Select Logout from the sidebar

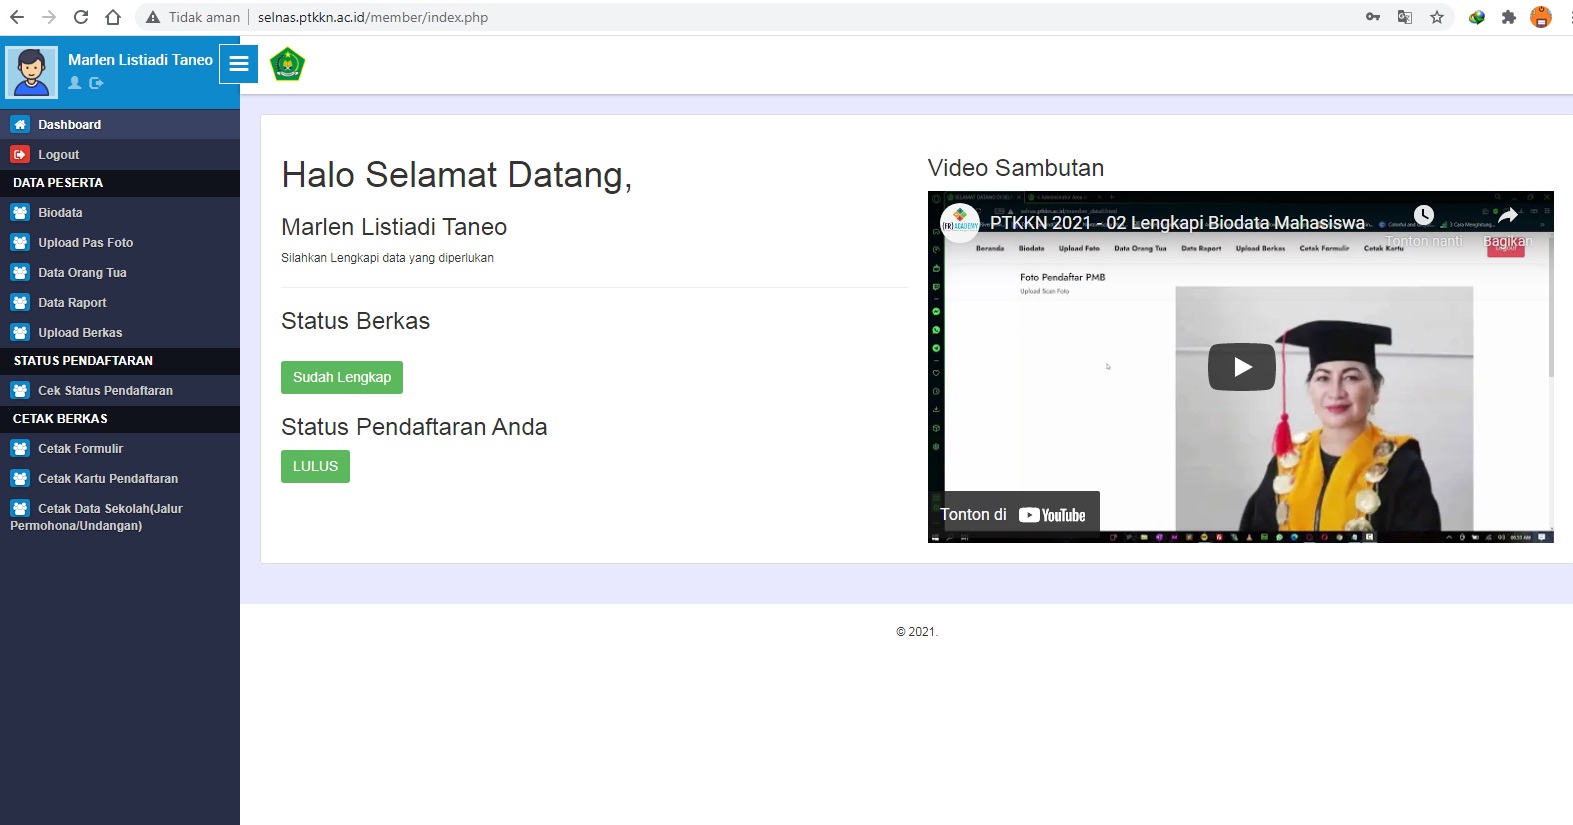tap(58, 155)
